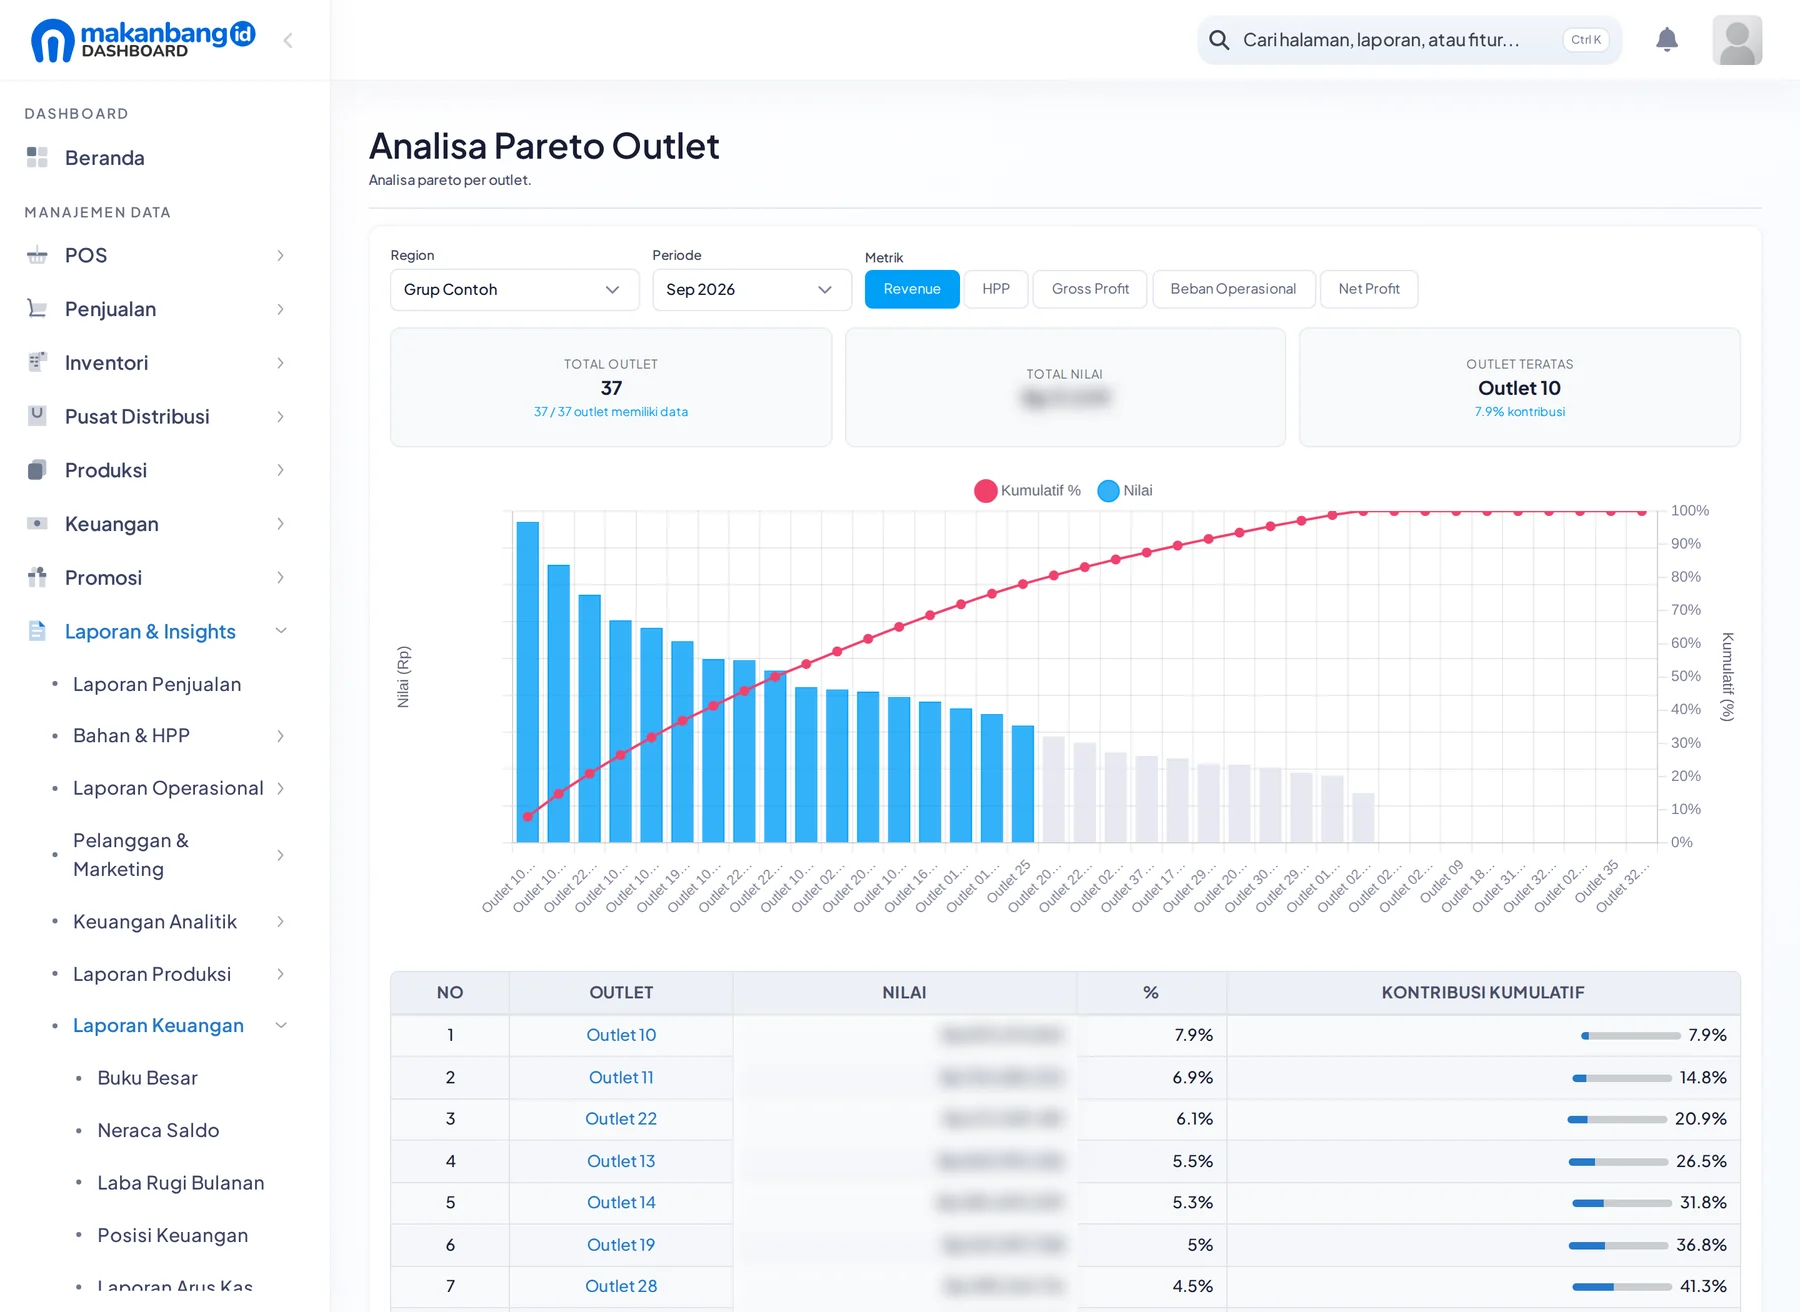Select the Gross Profit metric
1800x1312 pixels.
[1090, 289]
